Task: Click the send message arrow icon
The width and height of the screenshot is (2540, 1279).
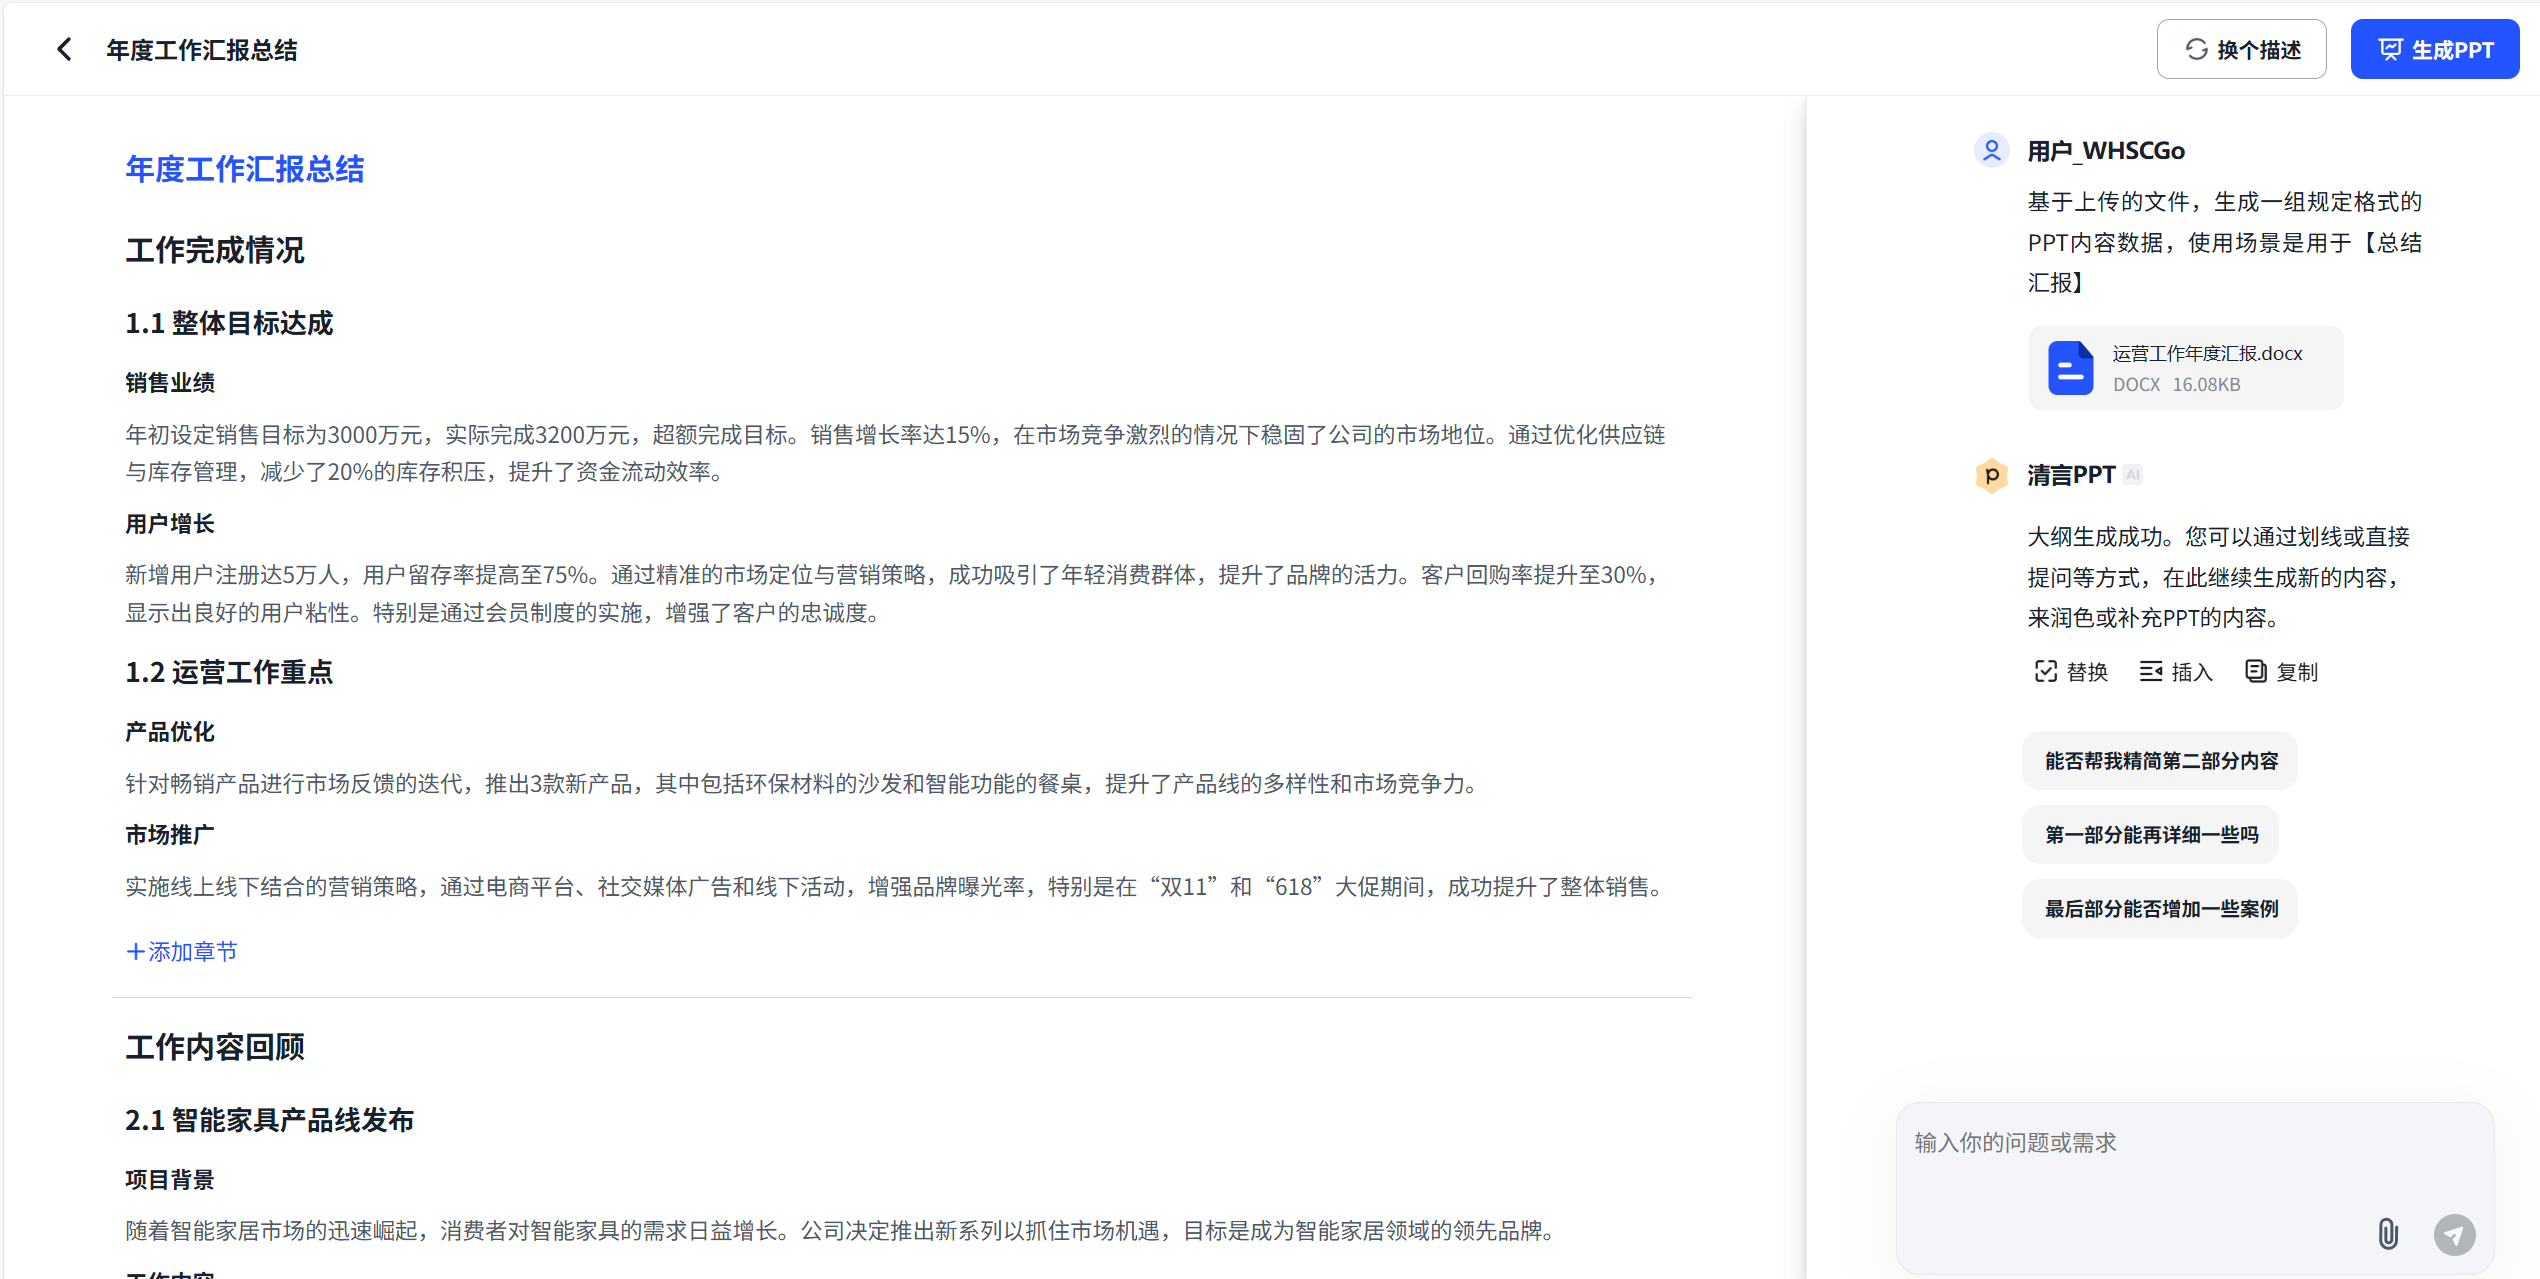Action: click(2454, 1234)
